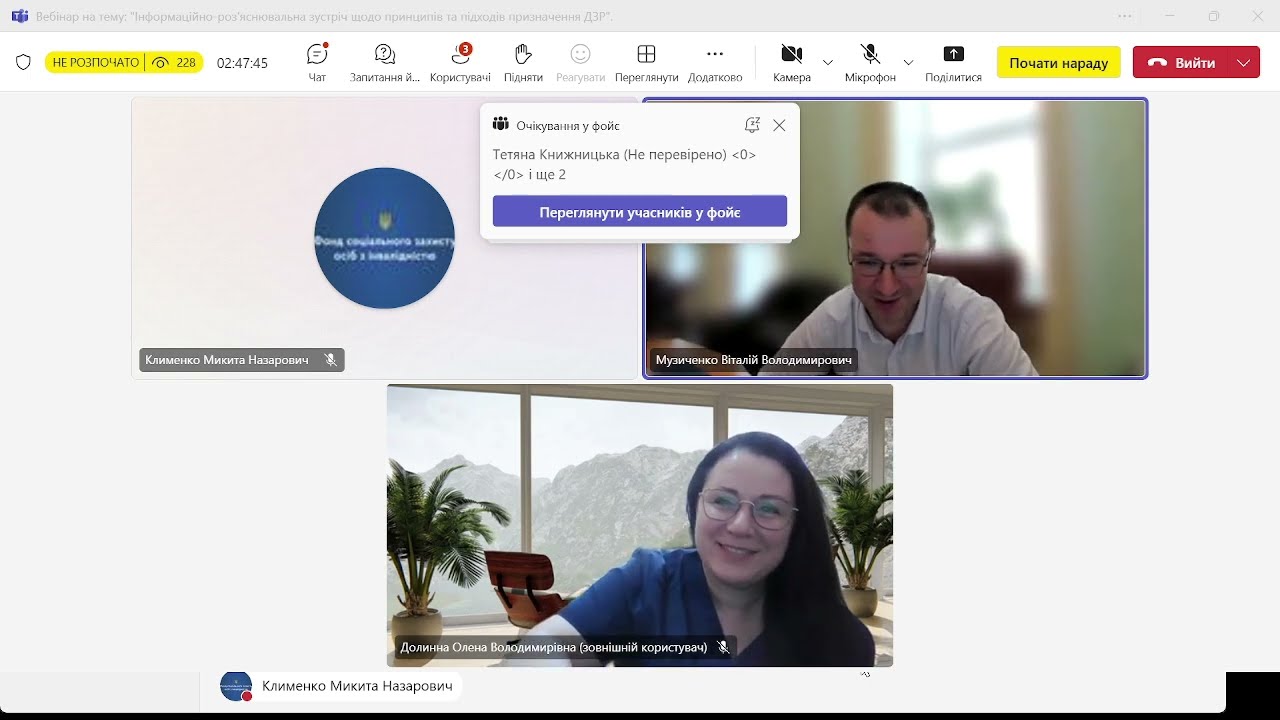Click the shield security icon
Viewport: 1280px width, 720px height.
coord(23,62)
